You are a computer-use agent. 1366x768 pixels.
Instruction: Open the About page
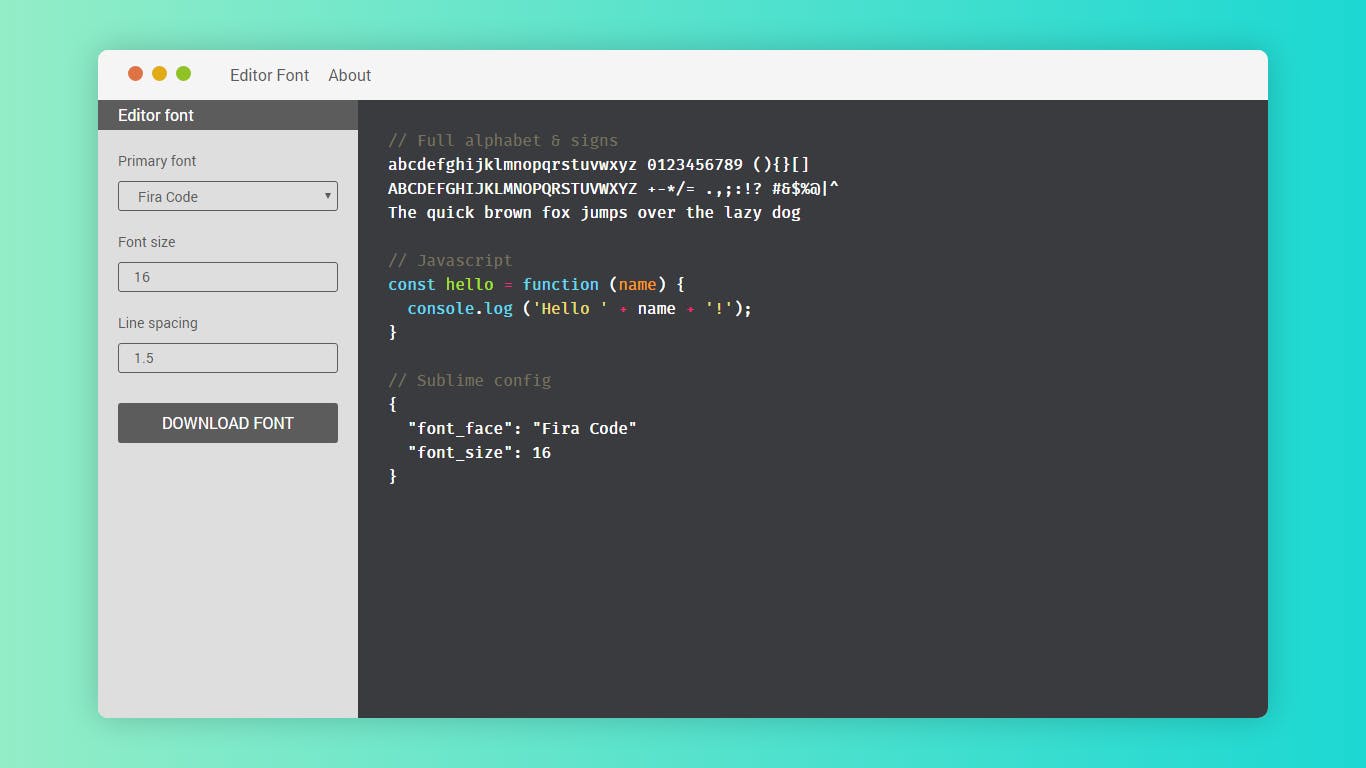(x=349, y=75)
